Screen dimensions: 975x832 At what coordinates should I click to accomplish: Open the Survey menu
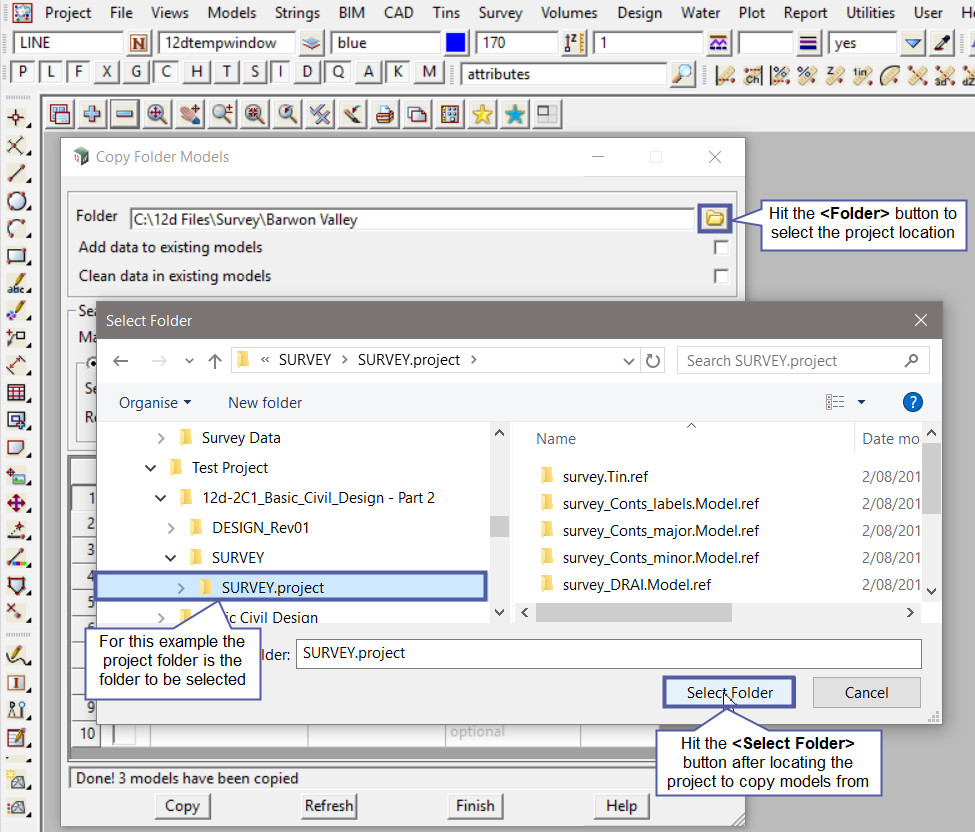500,13
